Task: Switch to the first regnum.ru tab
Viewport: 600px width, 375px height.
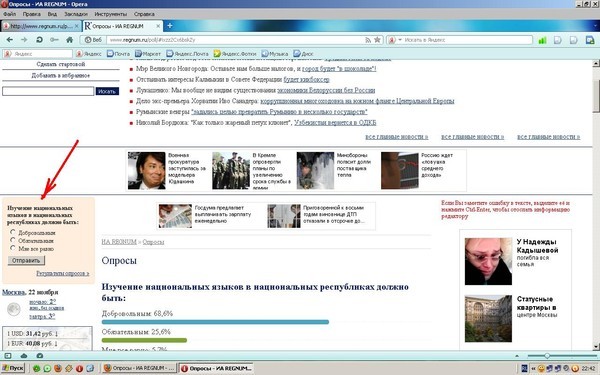Action: [x=40, y=26]
